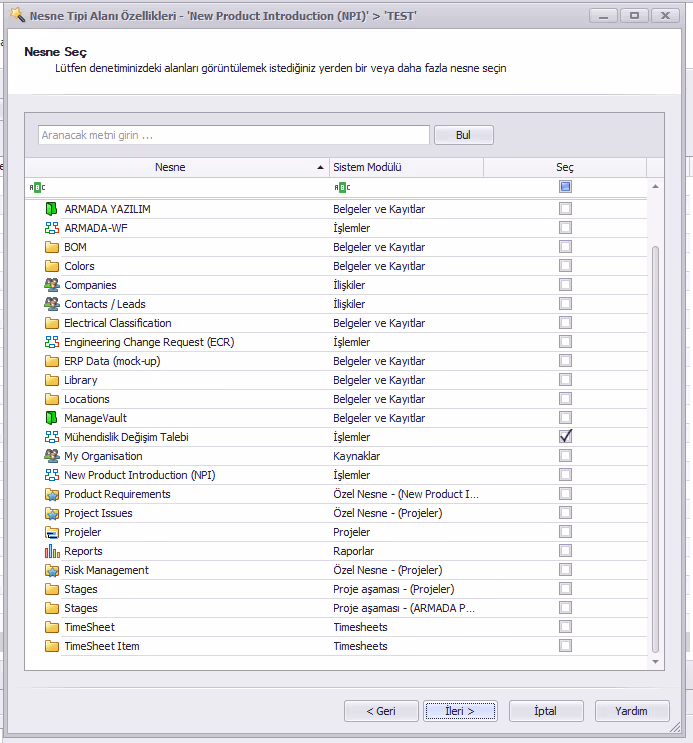Click the green ManageVault icon
The height and width of the screenshot is (743, 693).
click(x=52, y=418)
